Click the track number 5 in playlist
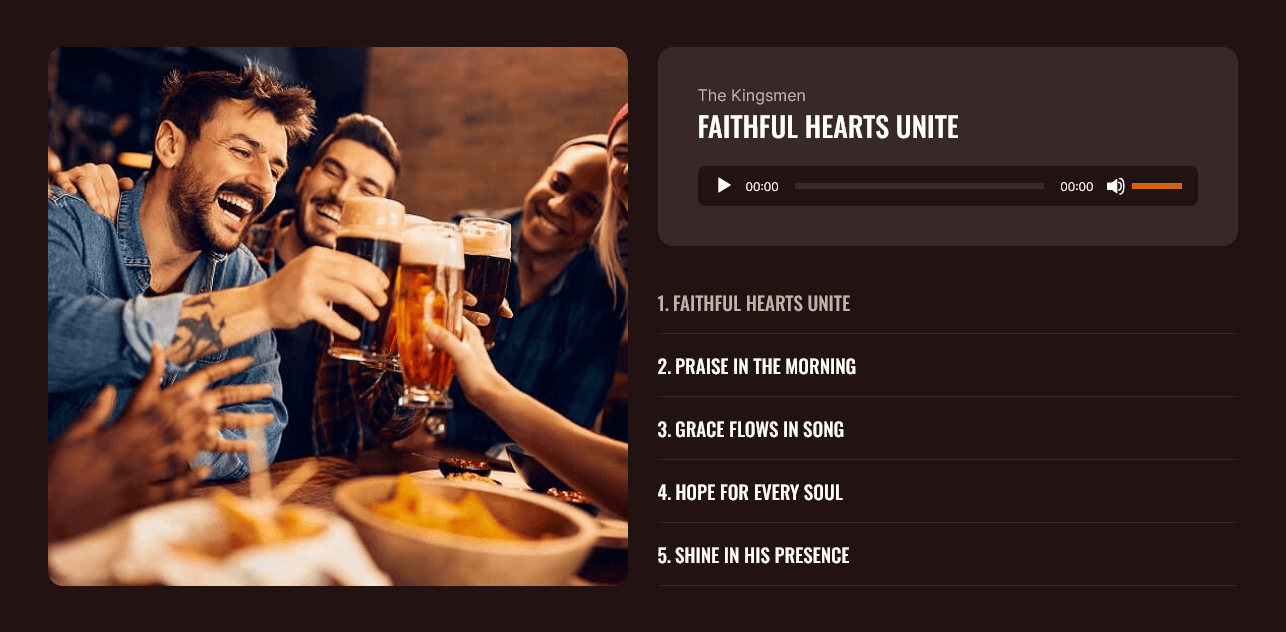Image resolution: width=1286 pixels, height=632 pixels. pyautogui.click(x=664, y=555)
